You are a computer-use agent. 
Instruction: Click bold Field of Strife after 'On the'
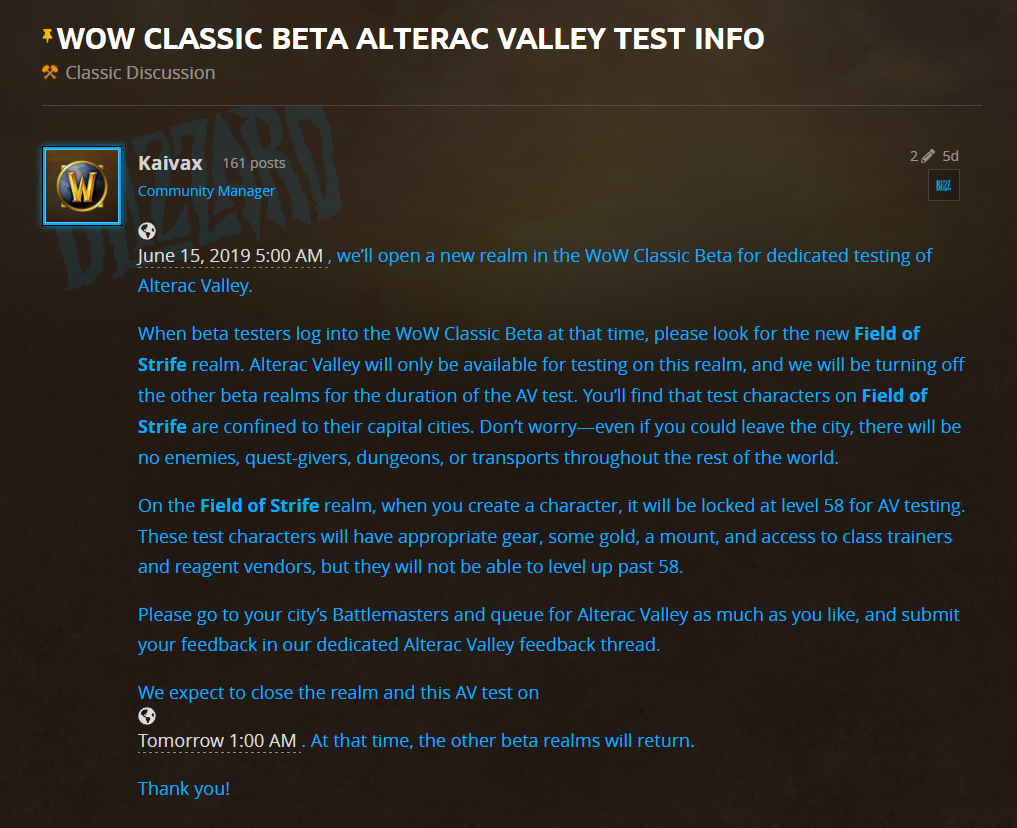[259, 505]
